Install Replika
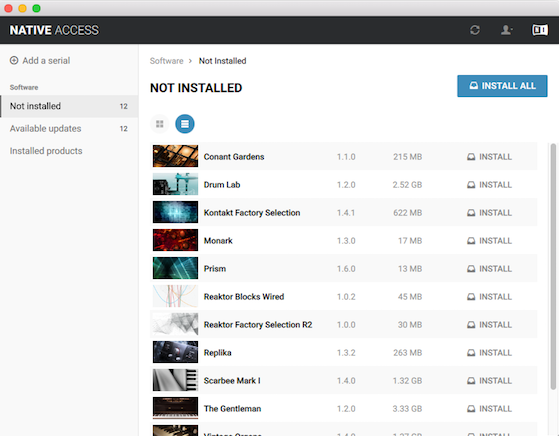The height and width of the screenshot is (436, 559). (489, 353)
